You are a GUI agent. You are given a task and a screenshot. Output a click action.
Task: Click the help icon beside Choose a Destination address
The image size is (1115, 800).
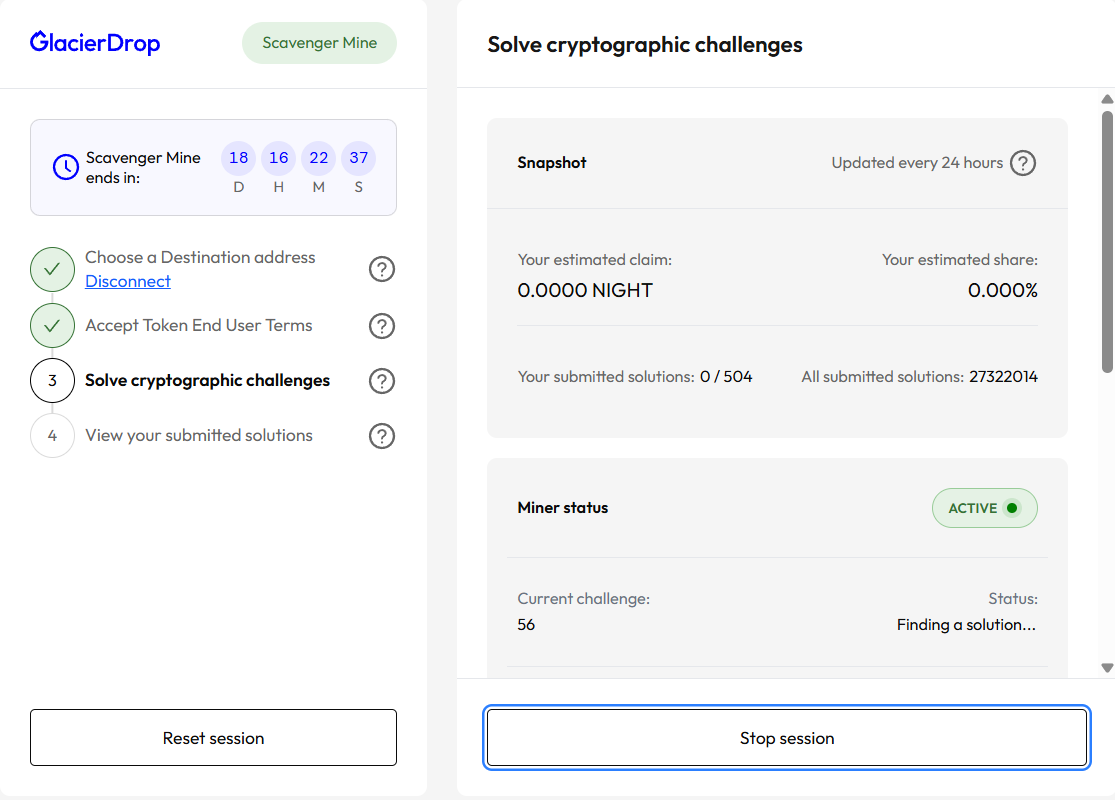[382, 269]
